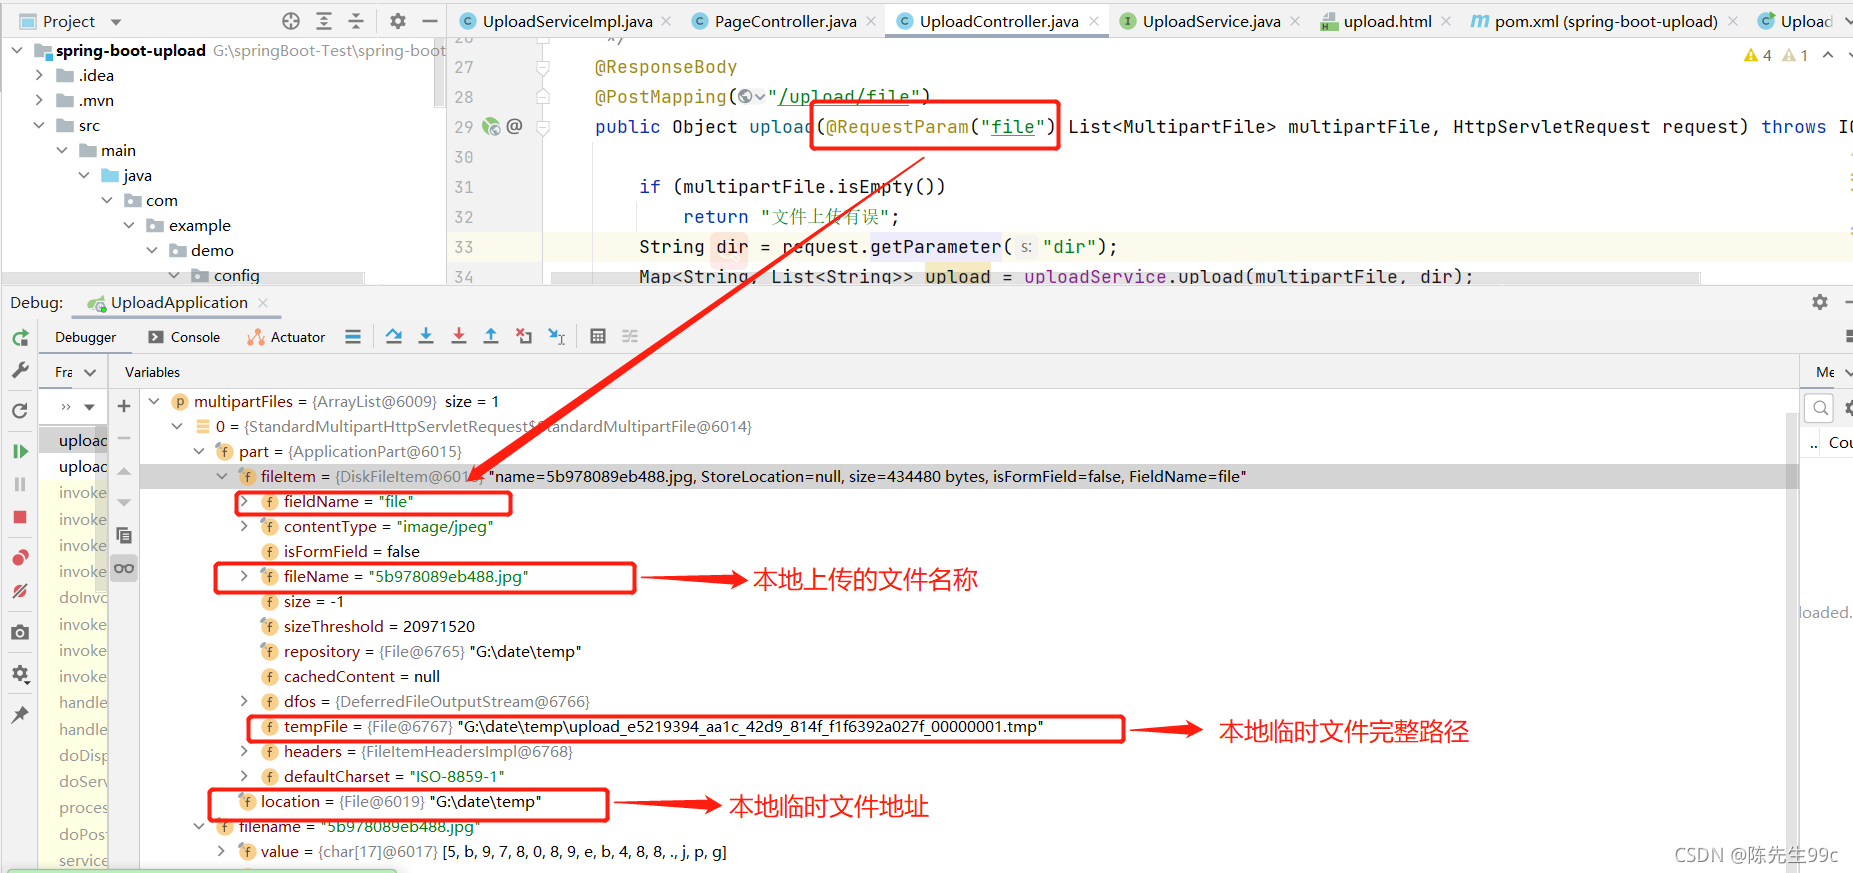Click the Restore Layout icon in debugger toolbar
The image size is (1853, 873).
click(1848, 336)
